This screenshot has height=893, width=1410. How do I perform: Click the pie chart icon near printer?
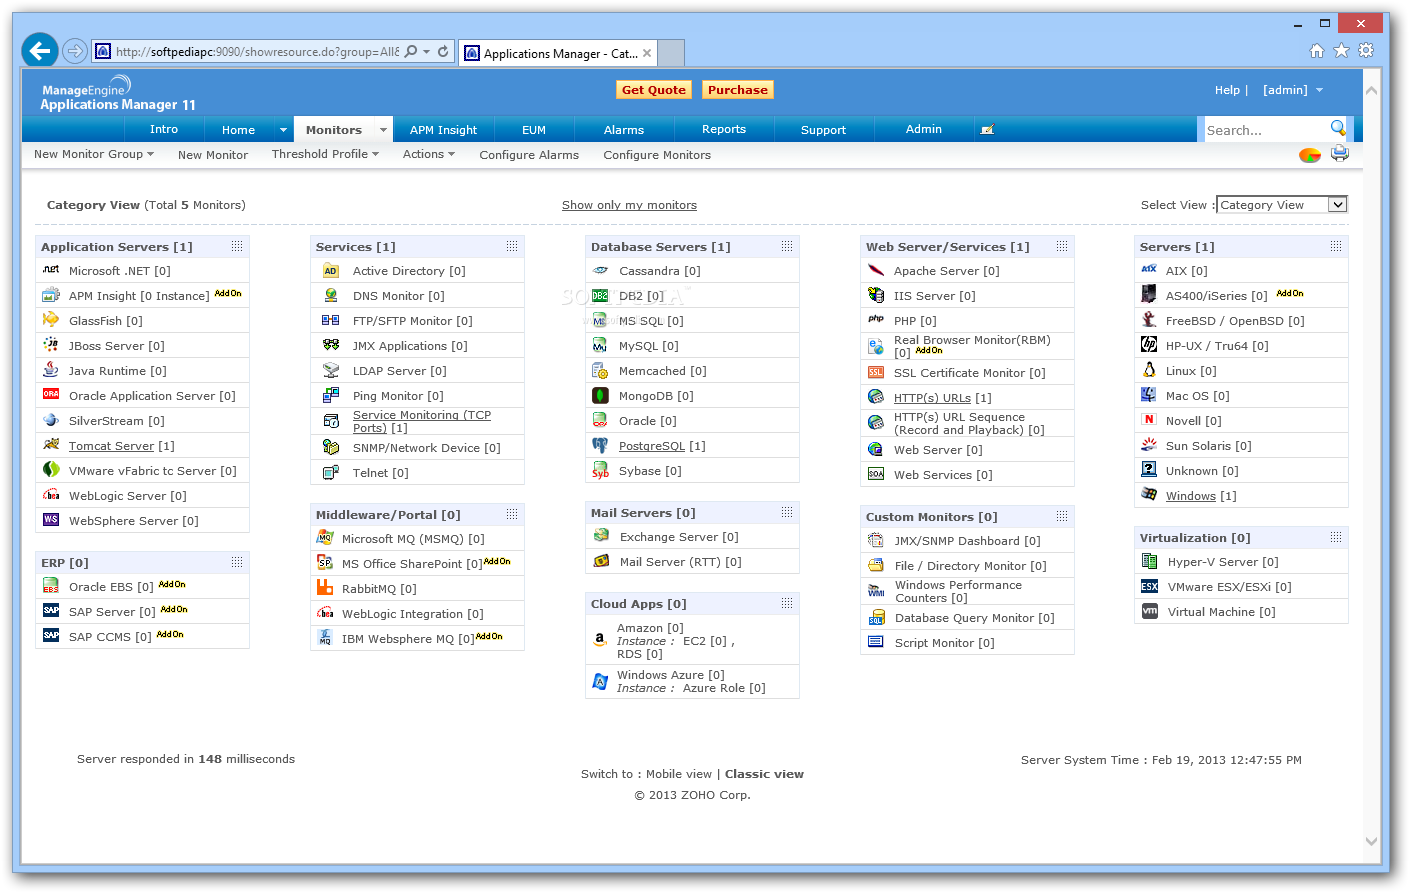pyautogui.click(x=1309, y=154)
